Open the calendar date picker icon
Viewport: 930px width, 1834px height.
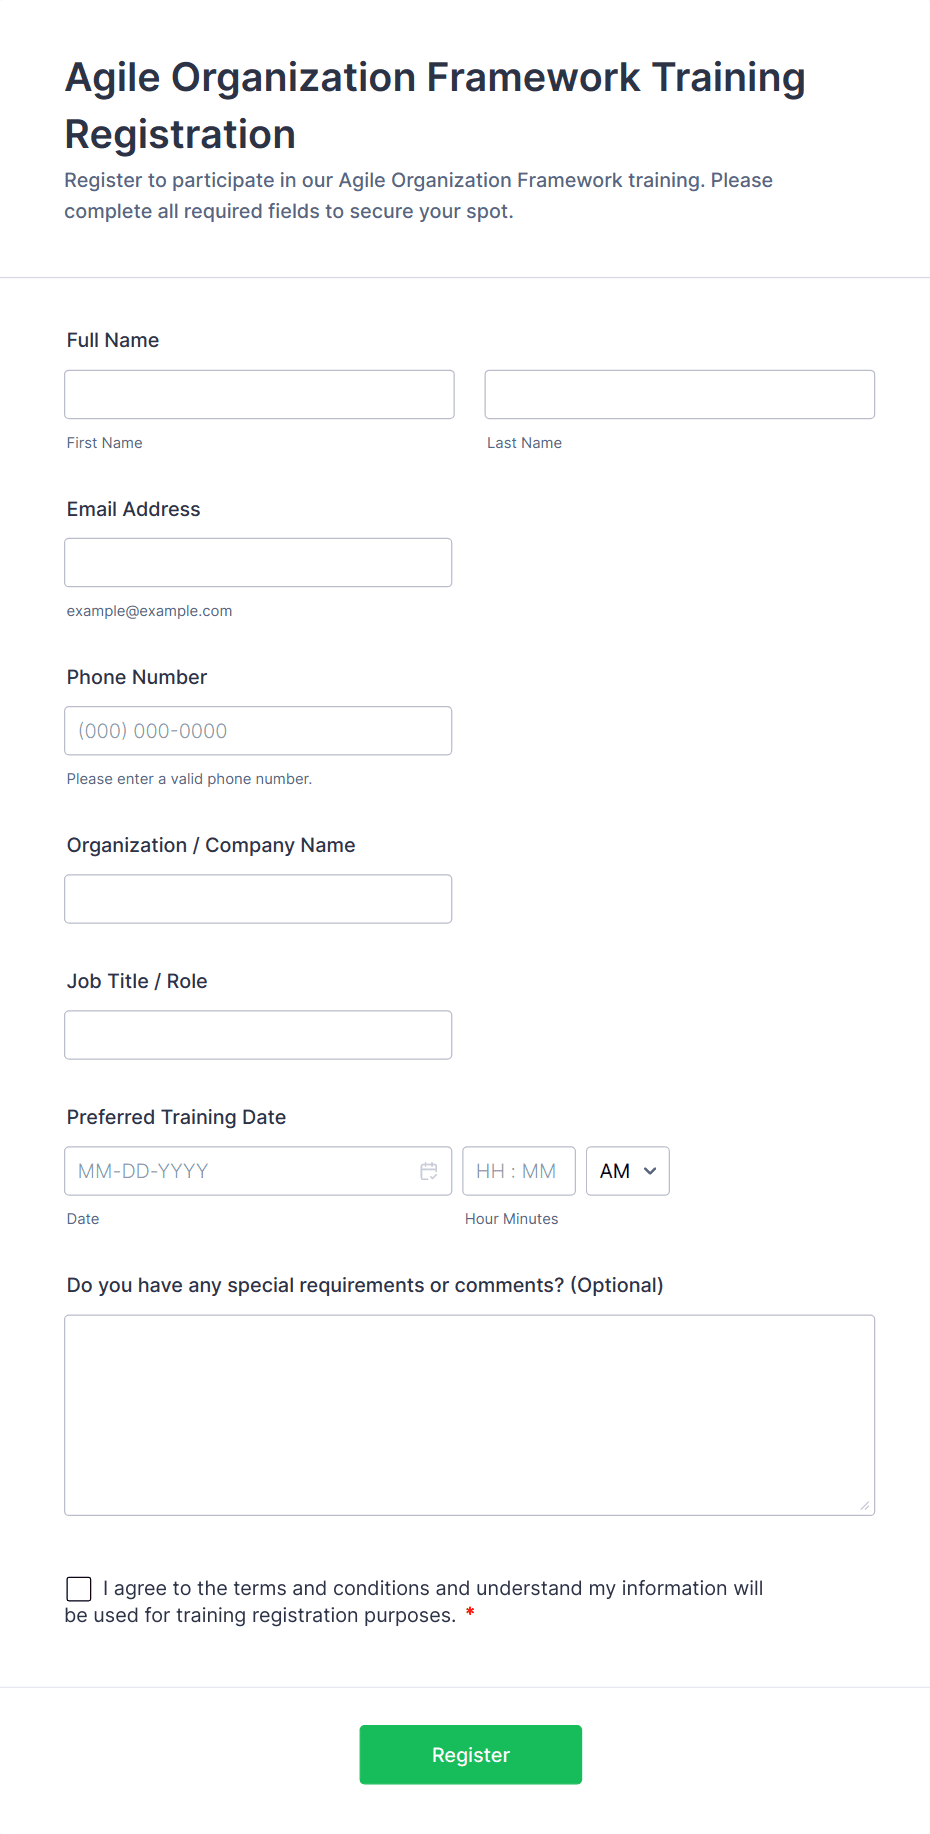click(x=429, y=1171)
